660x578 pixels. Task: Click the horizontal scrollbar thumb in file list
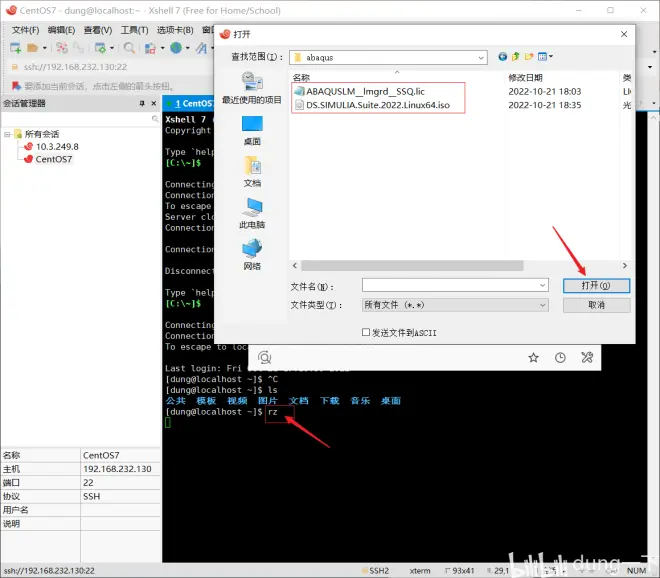pyautogui.click(x=412, y=266)
